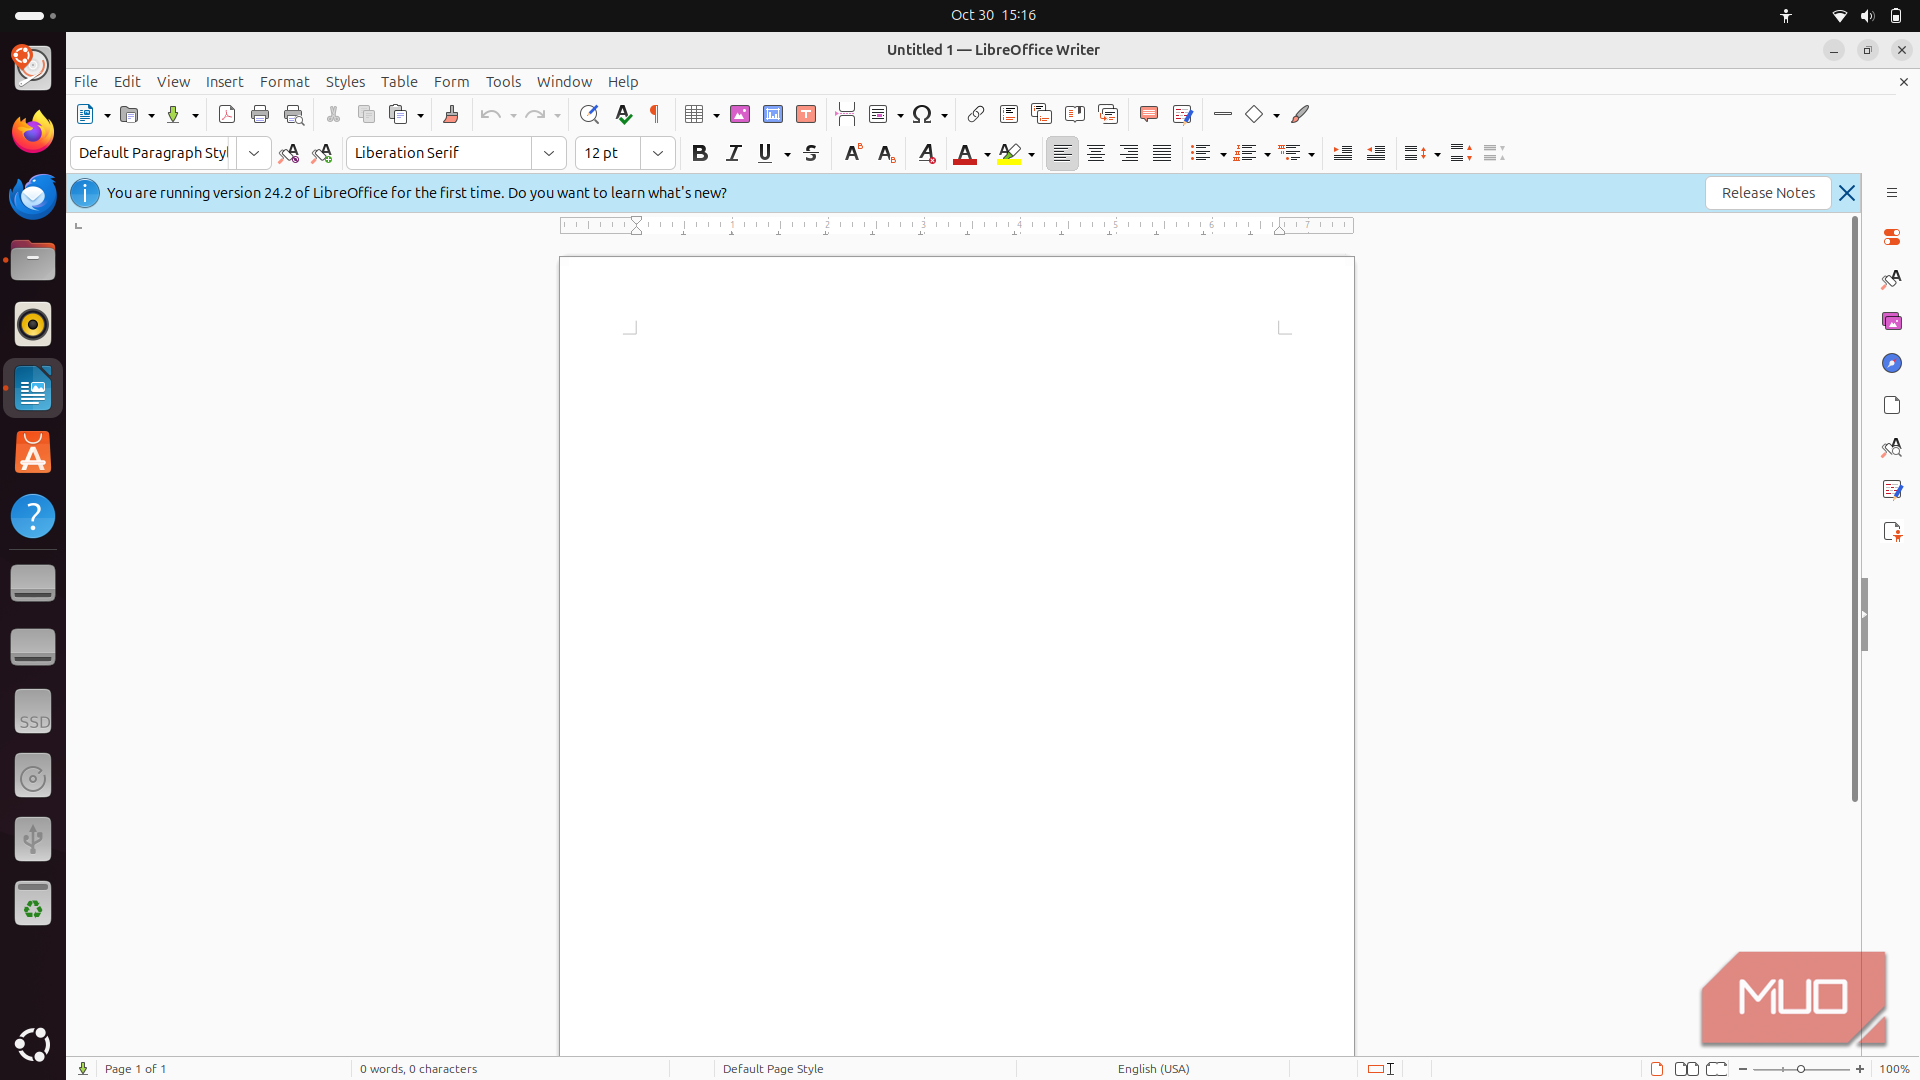Enable Center horizontal alignment

click(1096, 153)
